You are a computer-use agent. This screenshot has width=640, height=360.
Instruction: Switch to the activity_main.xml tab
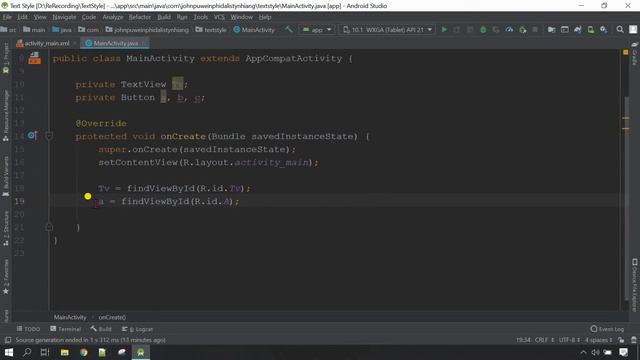[46, 43]
